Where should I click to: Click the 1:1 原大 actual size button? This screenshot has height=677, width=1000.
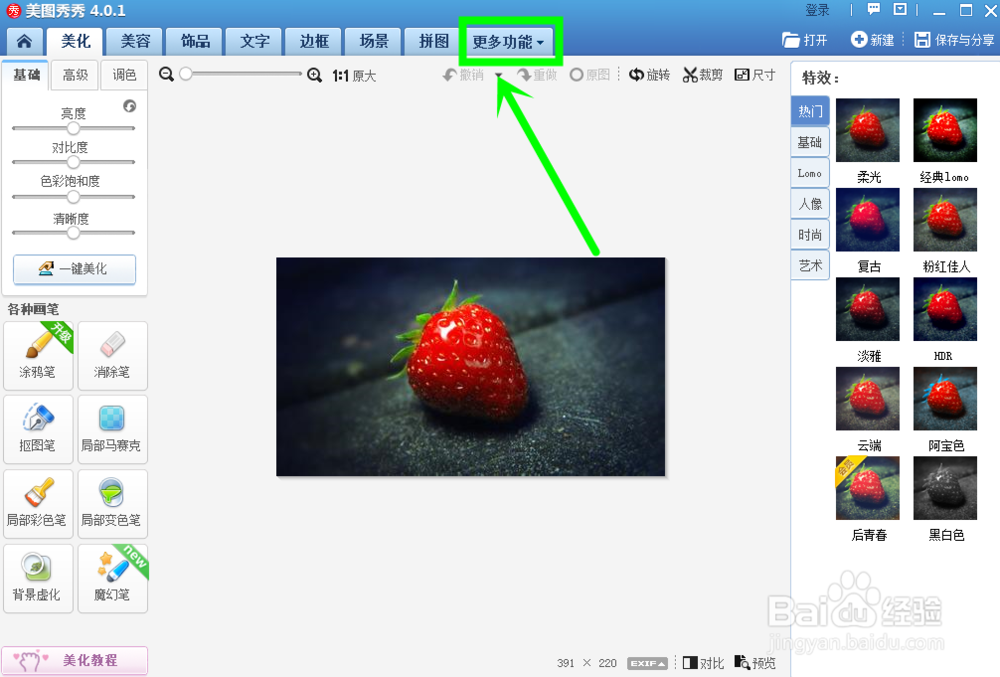tap(355, 76)
